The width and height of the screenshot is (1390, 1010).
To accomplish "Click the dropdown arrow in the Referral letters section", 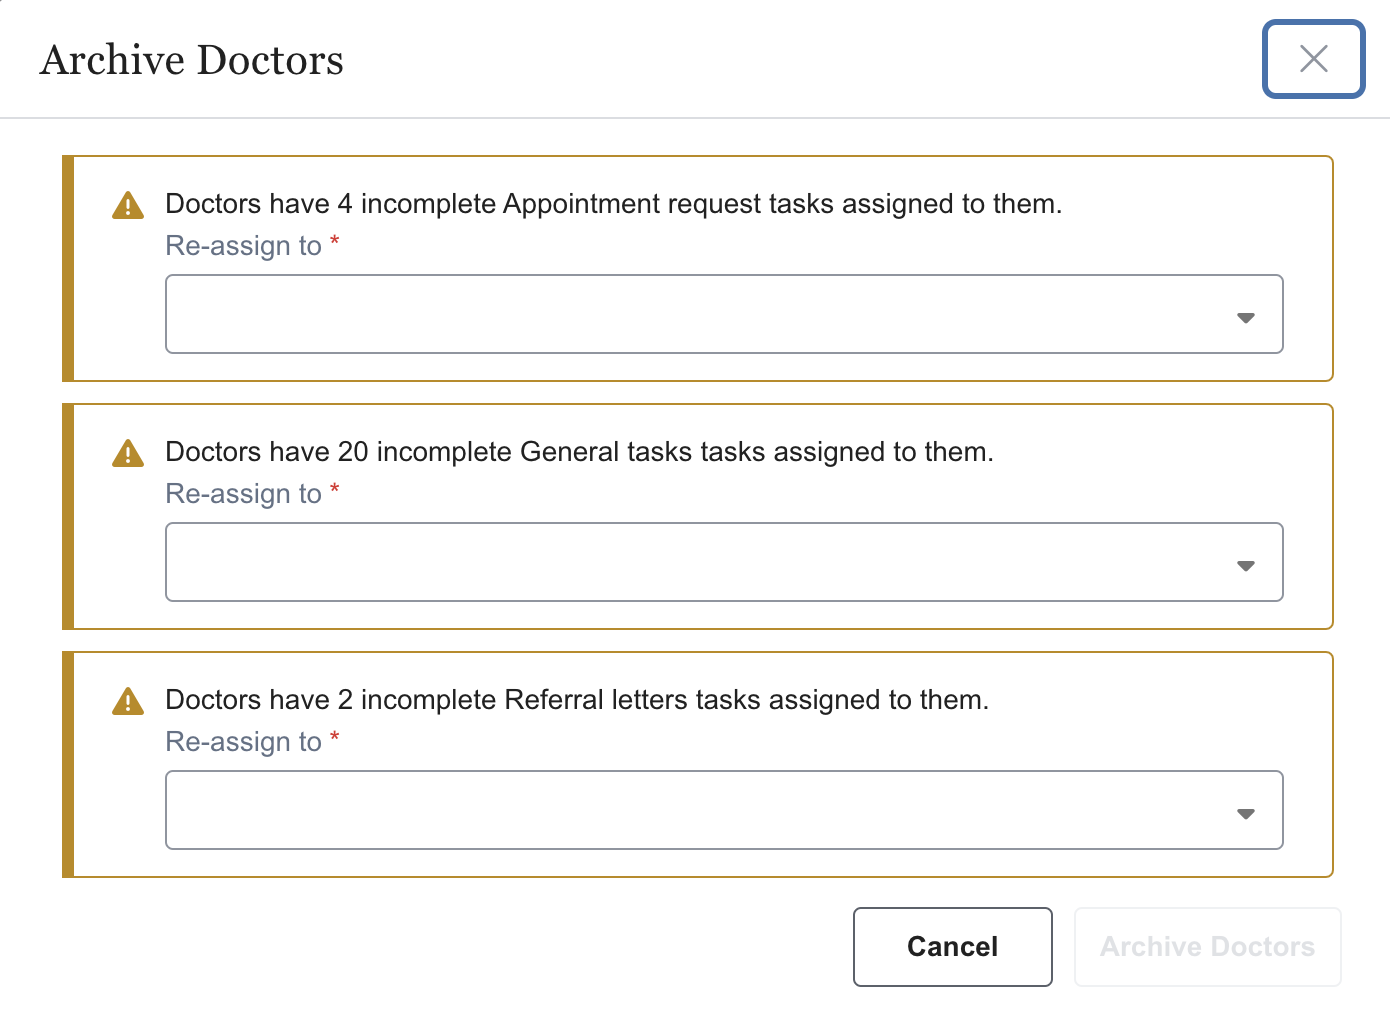I will point(1246,813).
